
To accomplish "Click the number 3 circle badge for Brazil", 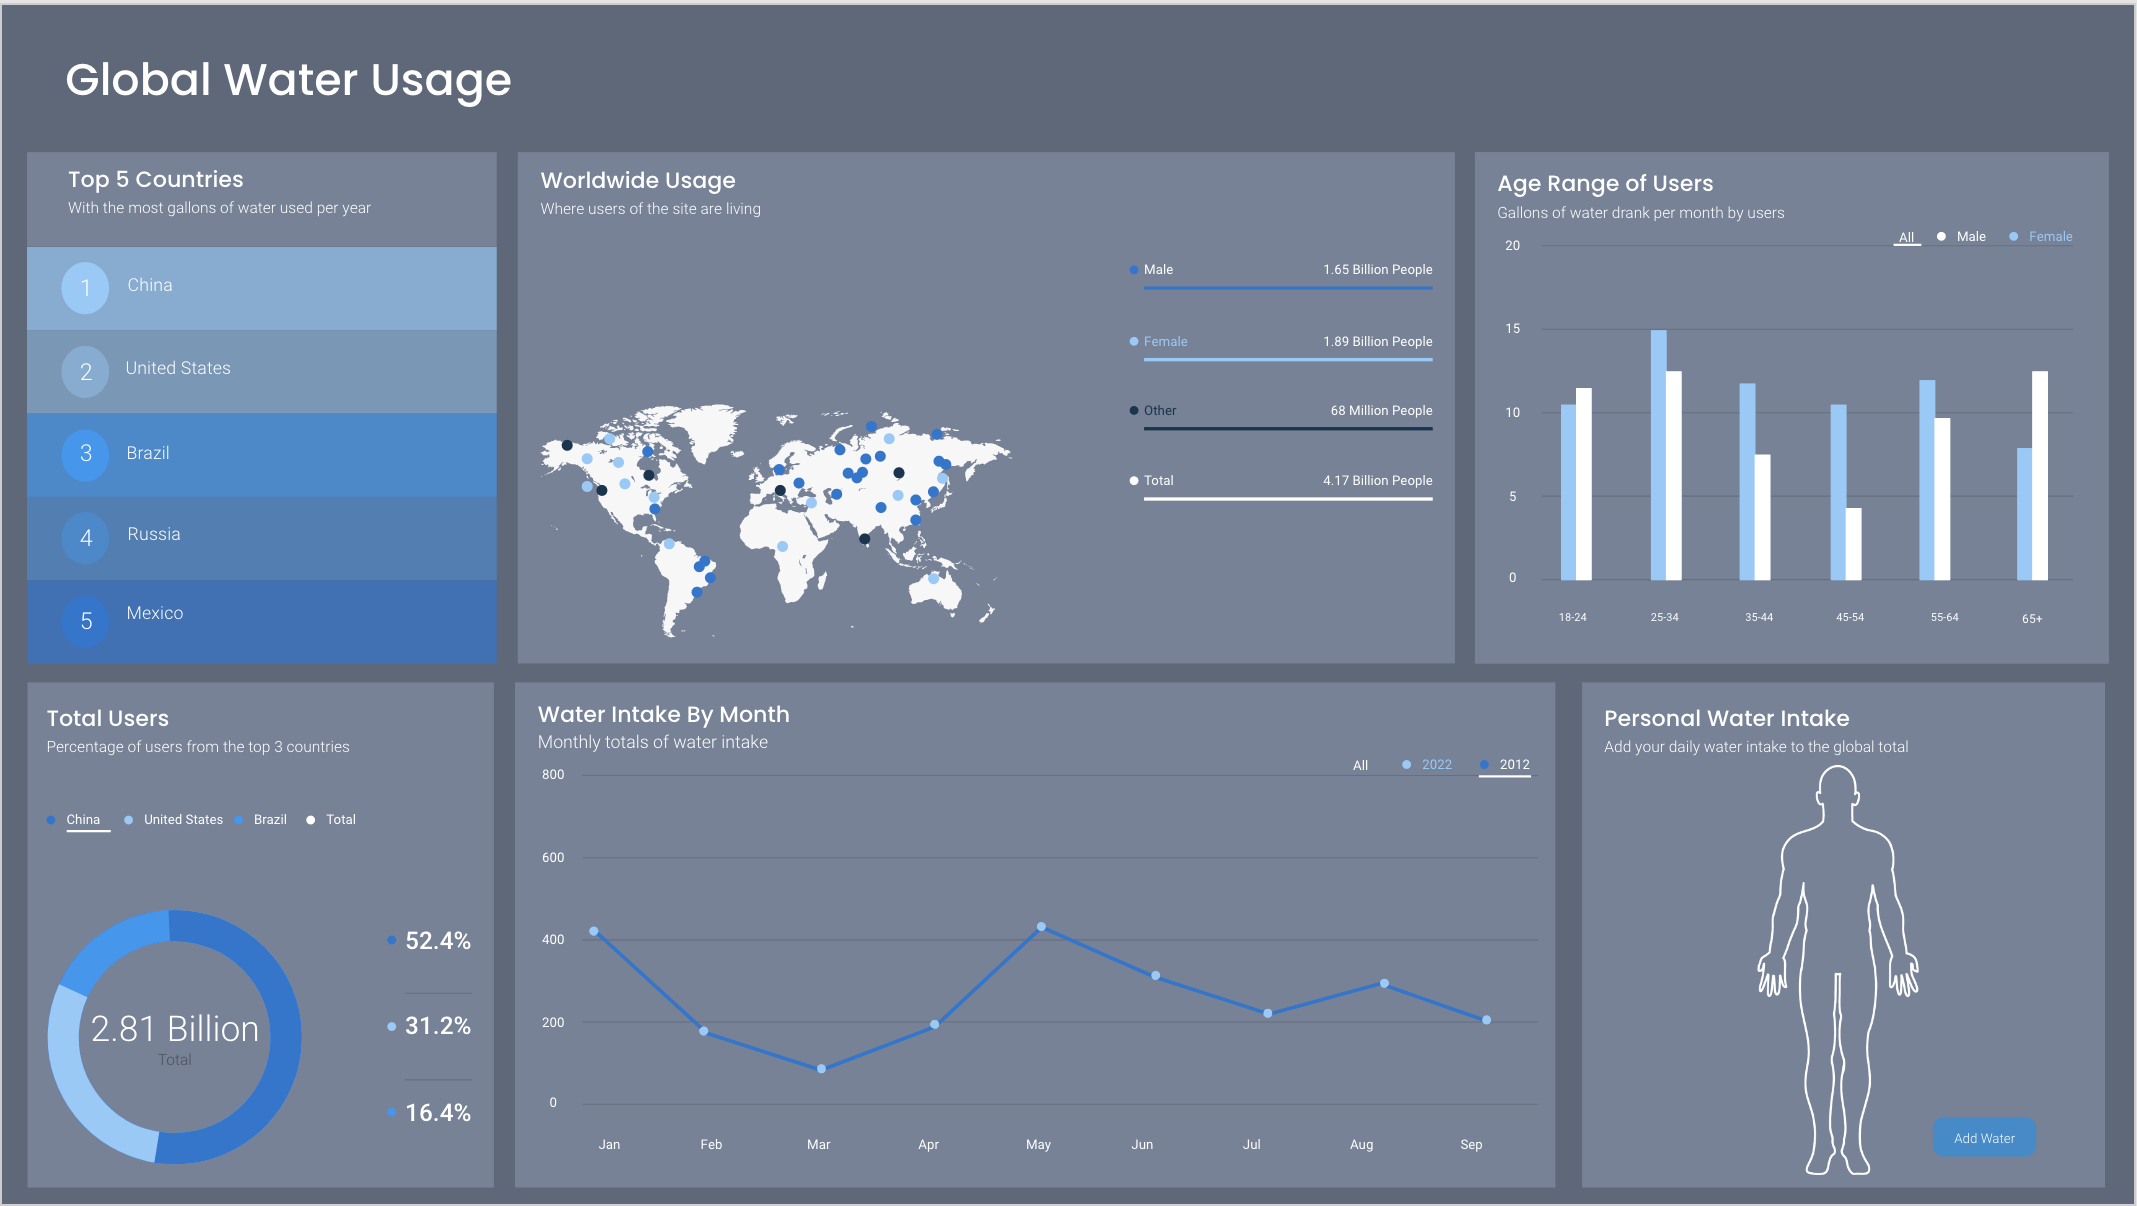I will coord(85,454).
